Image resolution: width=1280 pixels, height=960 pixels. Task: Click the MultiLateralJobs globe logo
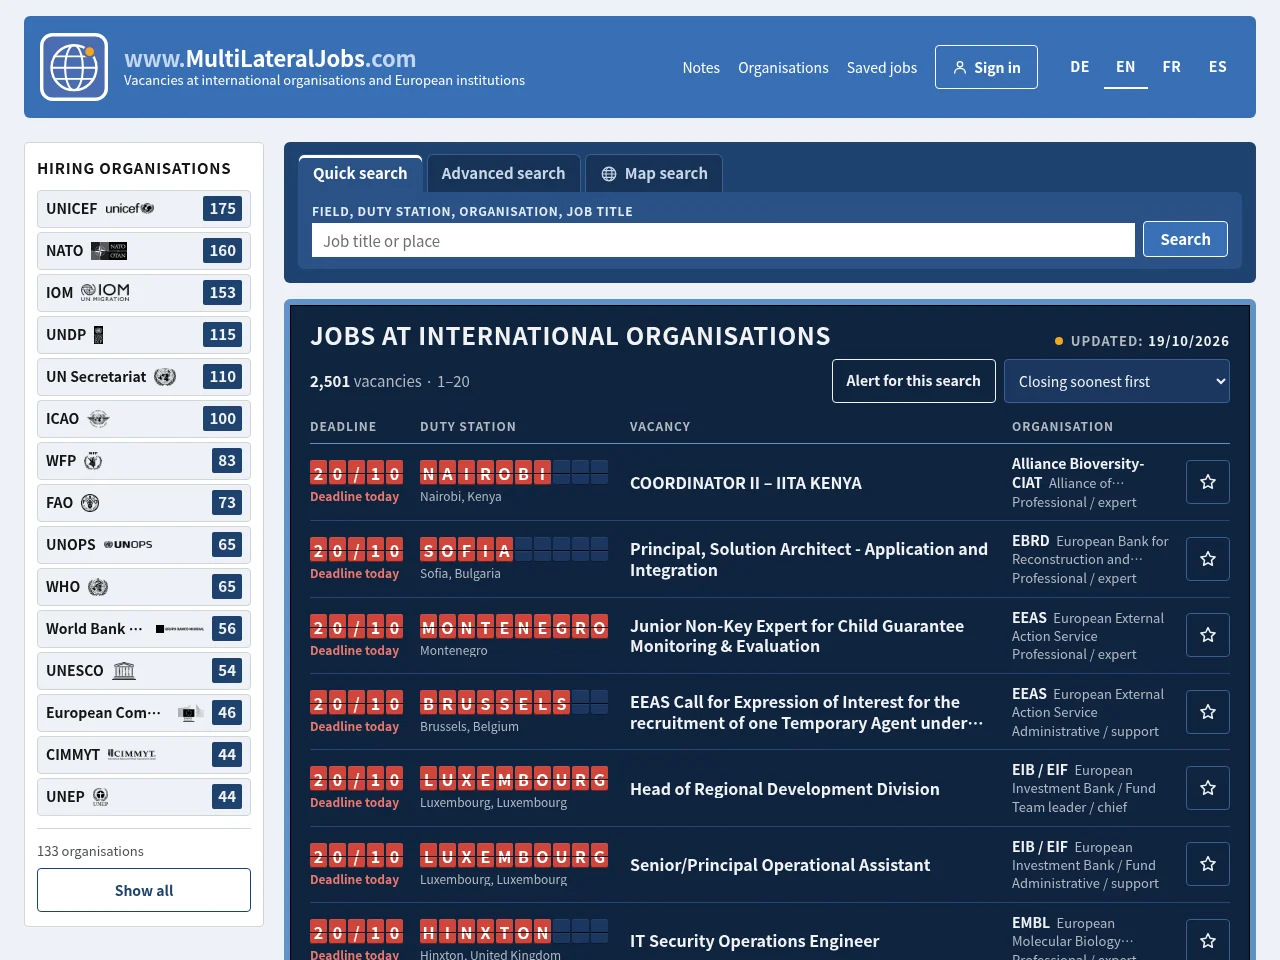(x=74, y=67)
